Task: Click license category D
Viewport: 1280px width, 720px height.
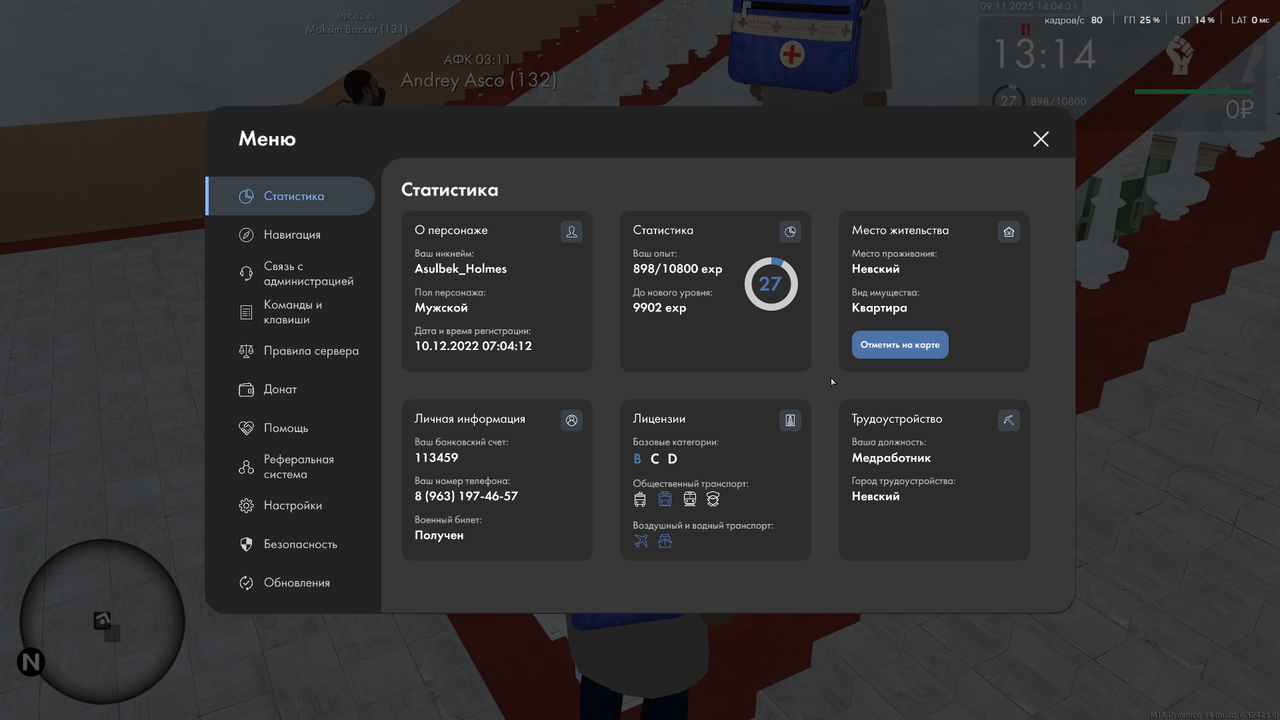Action: click(x=672, y=459)
